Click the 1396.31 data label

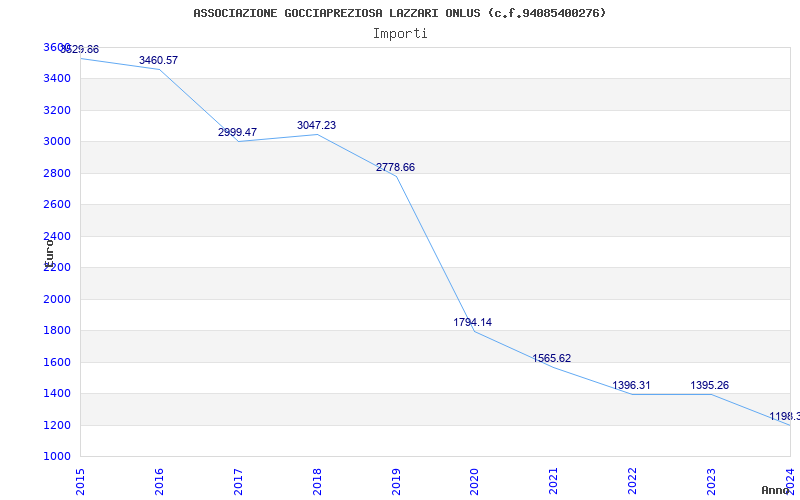coord(631,385)
